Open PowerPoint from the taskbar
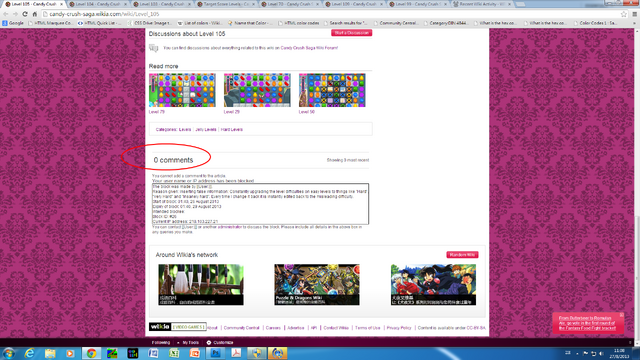Screen dimensions: 640x360 click(x=195, y=353)
